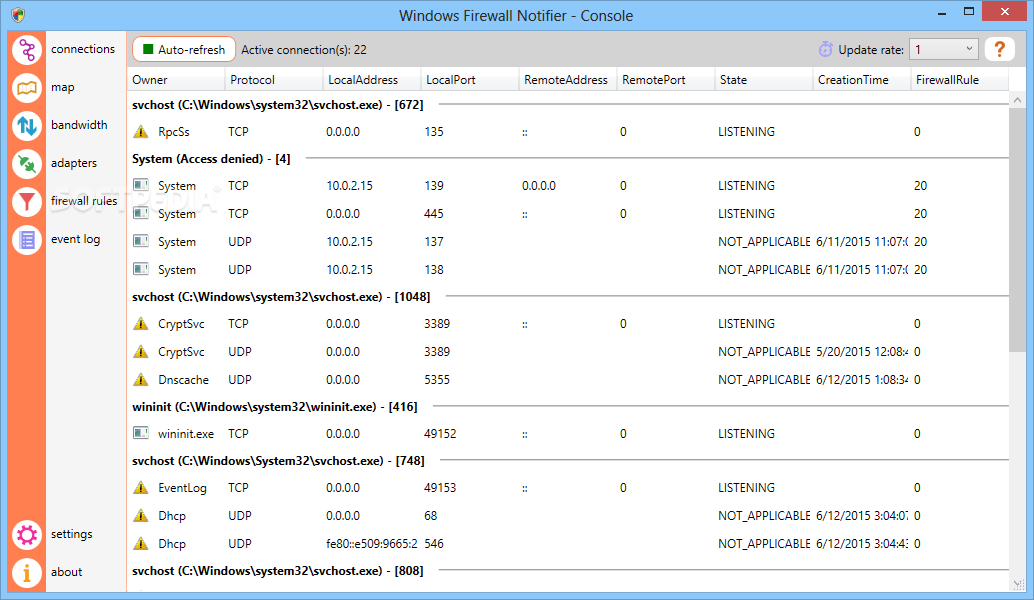Select the adapters menu label

(74, 163)
